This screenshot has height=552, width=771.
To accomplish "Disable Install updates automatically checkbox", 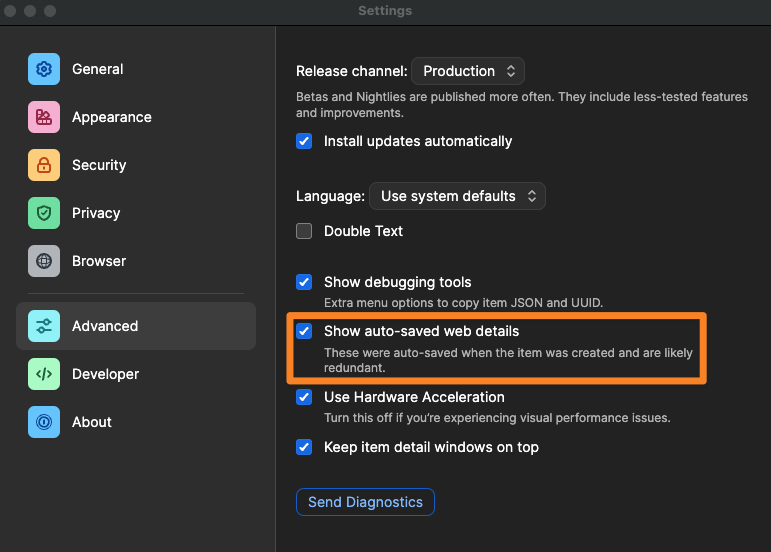I will [x=304, y=141].
